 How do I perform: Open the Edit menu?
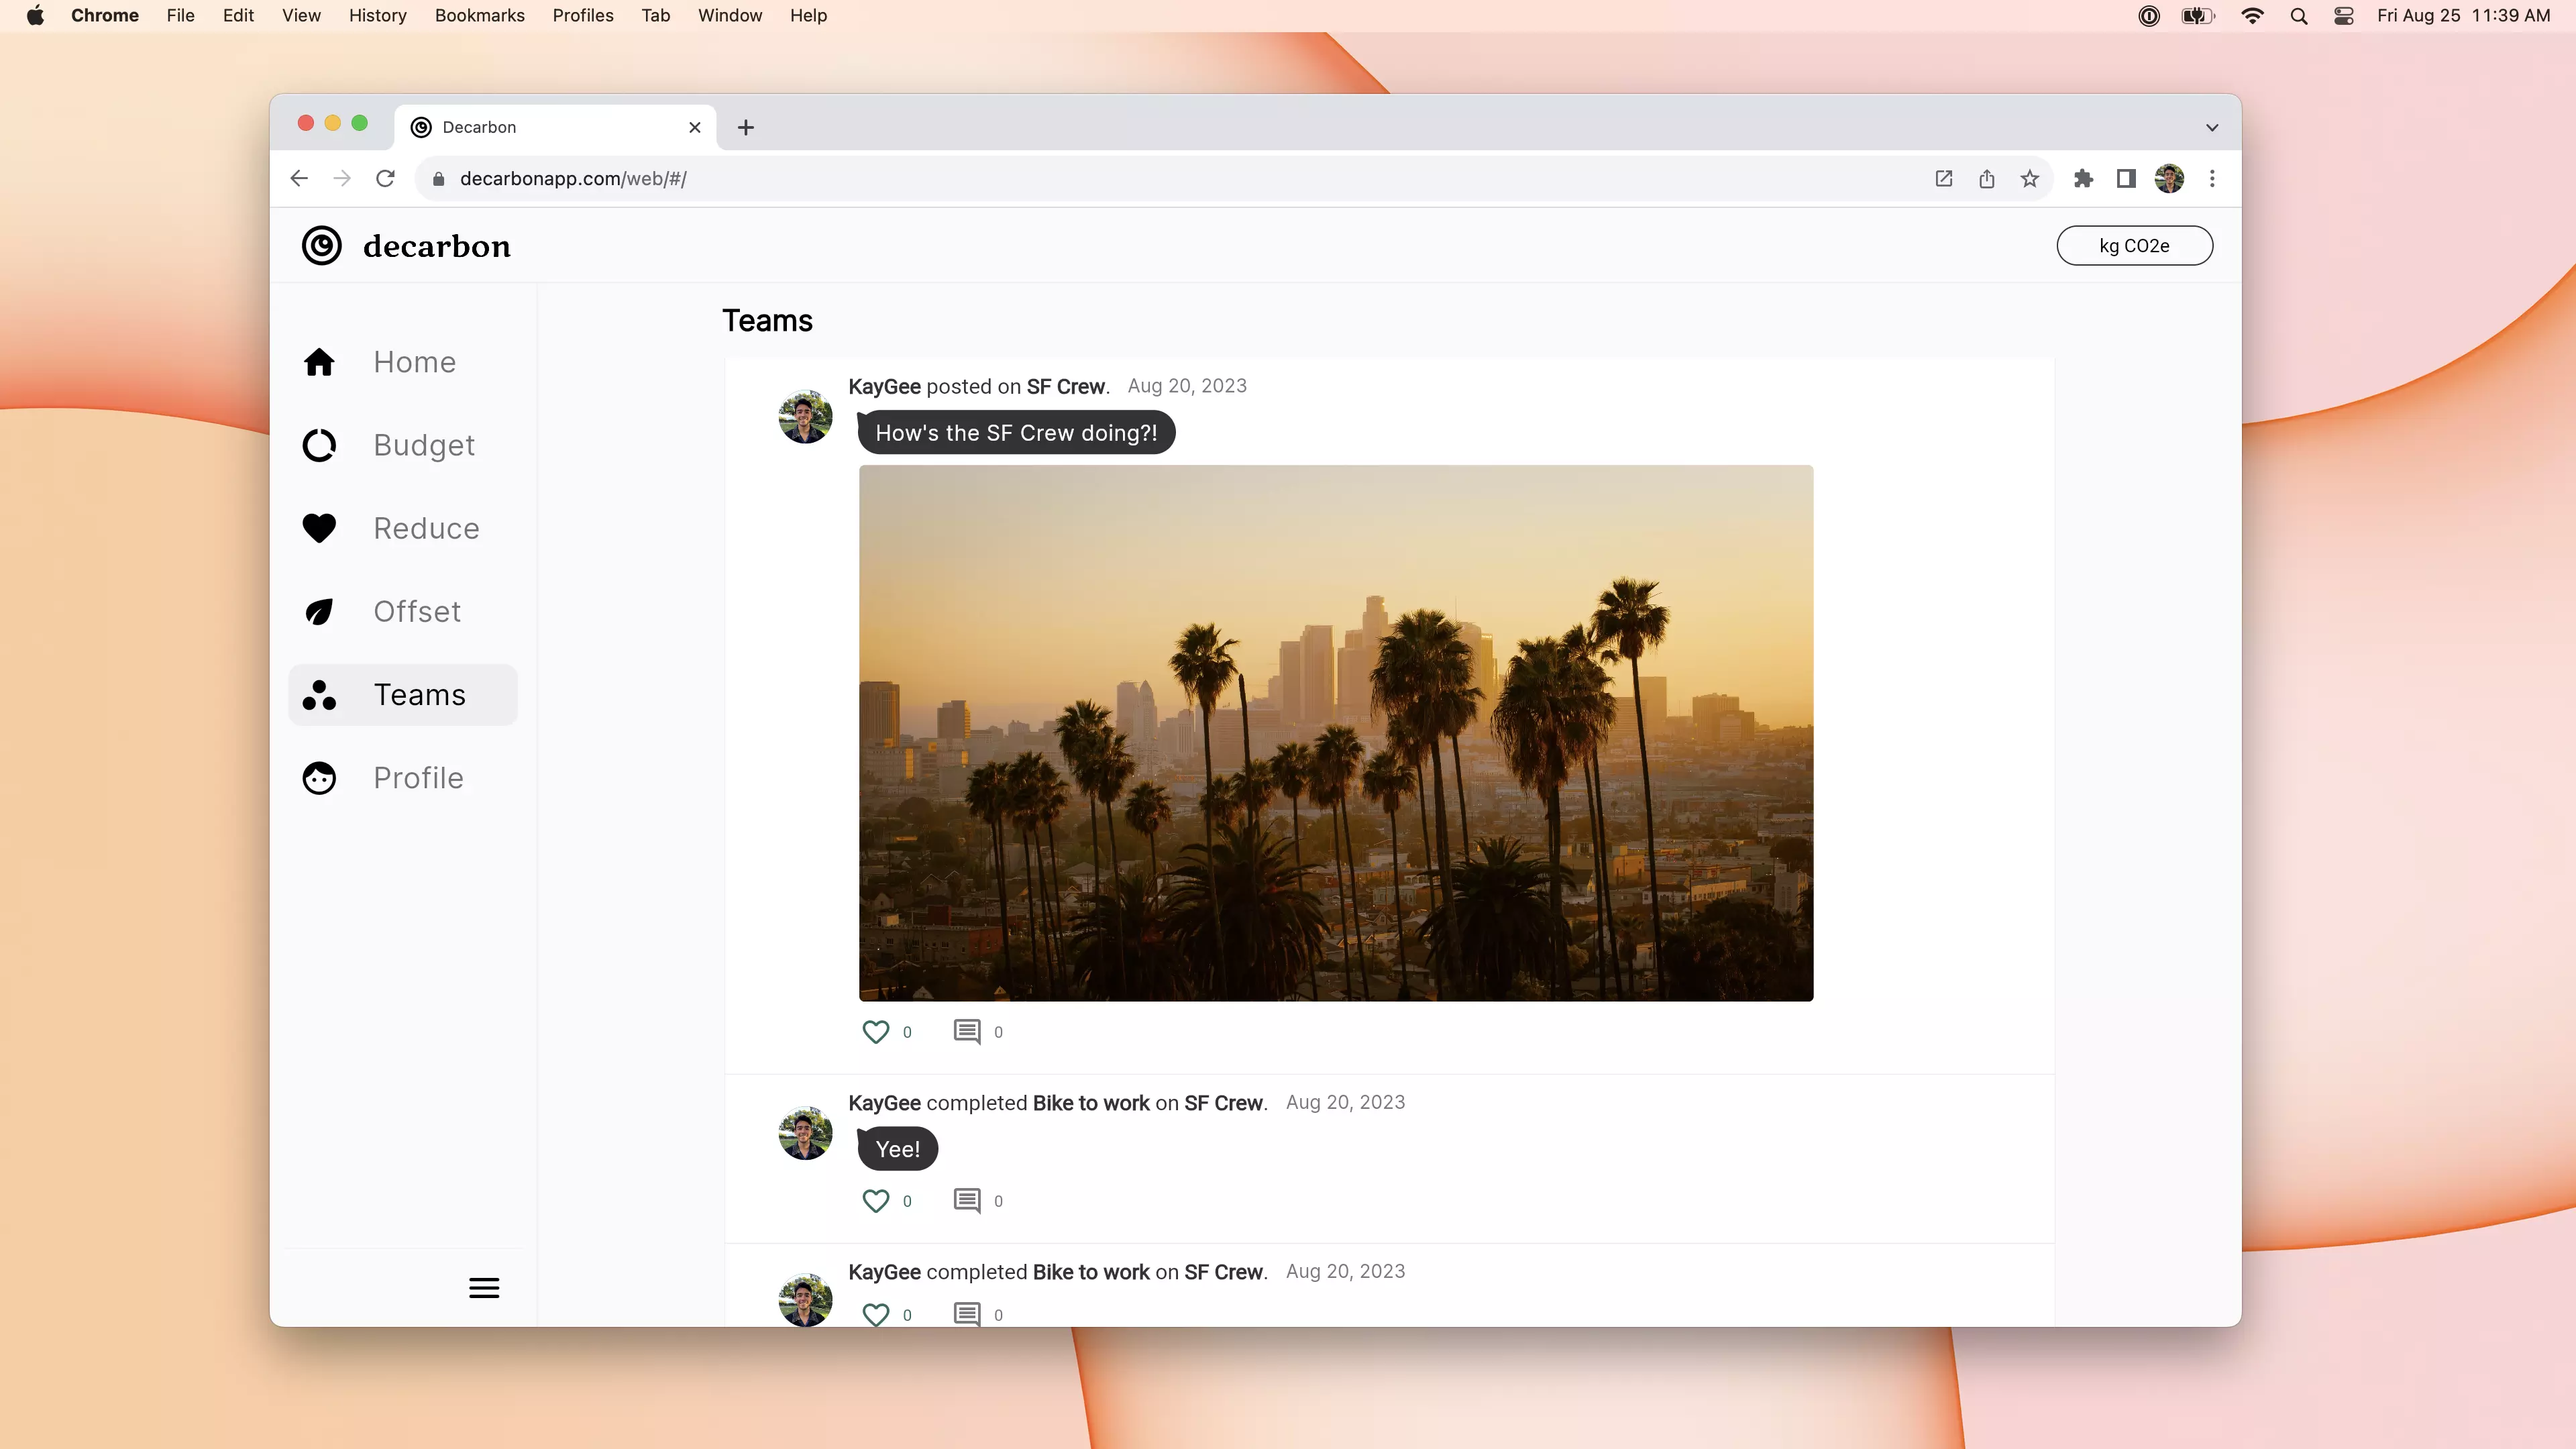pyautogui.click(x=238, y=15)
